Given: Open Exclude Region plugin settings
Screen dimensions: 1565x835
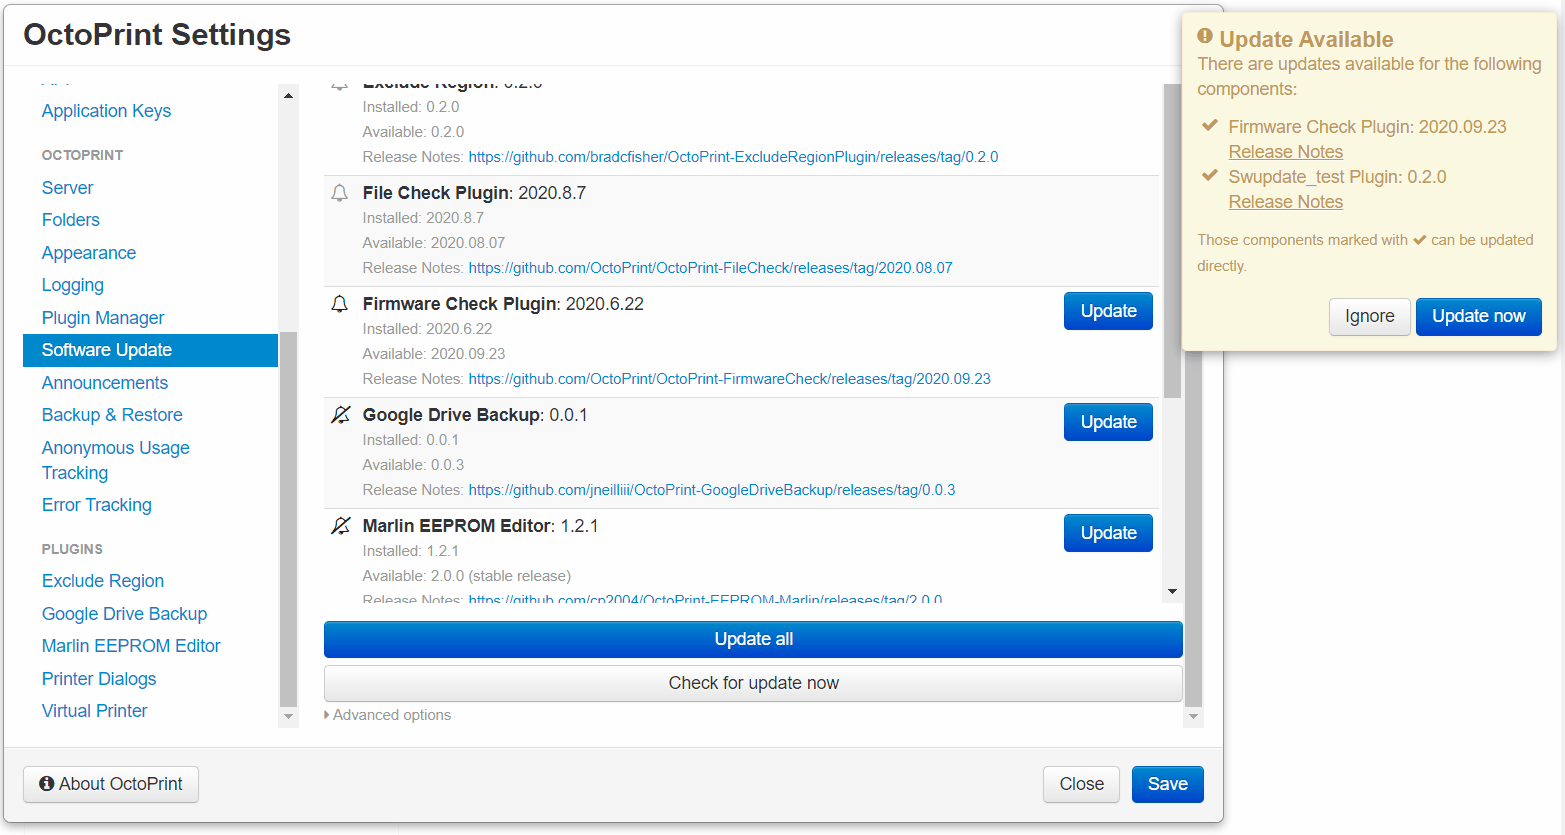Looking at the screenshot, I should click(103, 581).
